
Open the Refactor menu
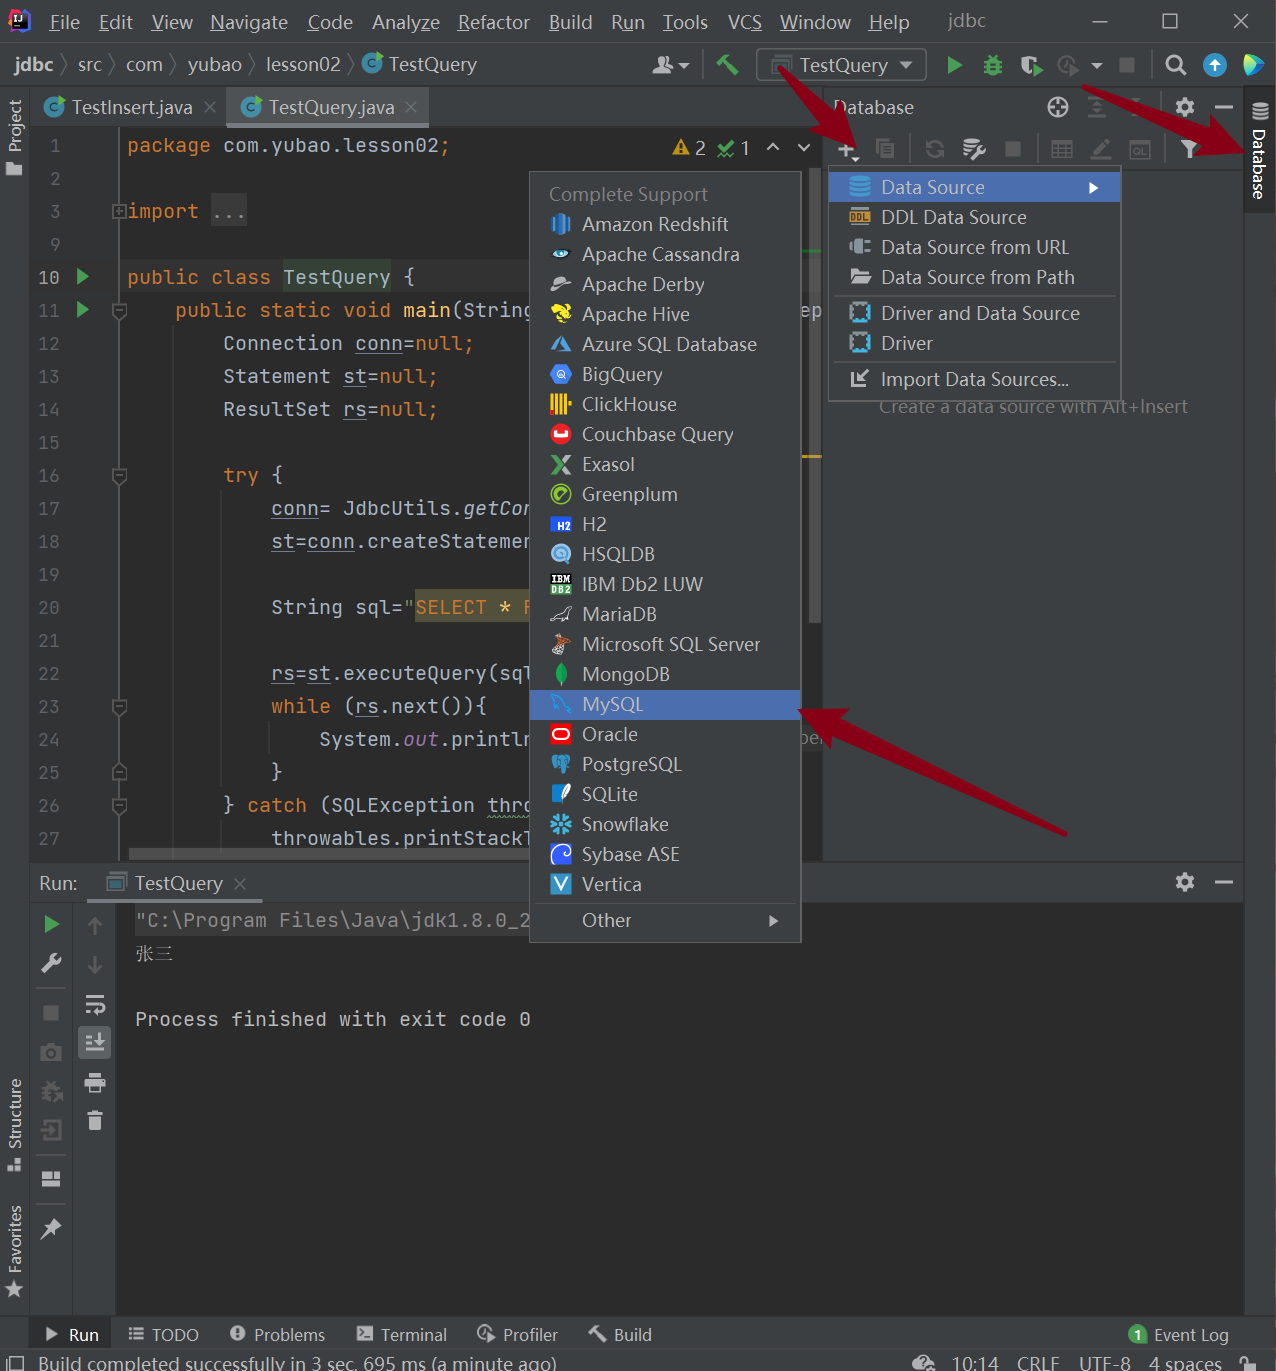tap(493, 22)
